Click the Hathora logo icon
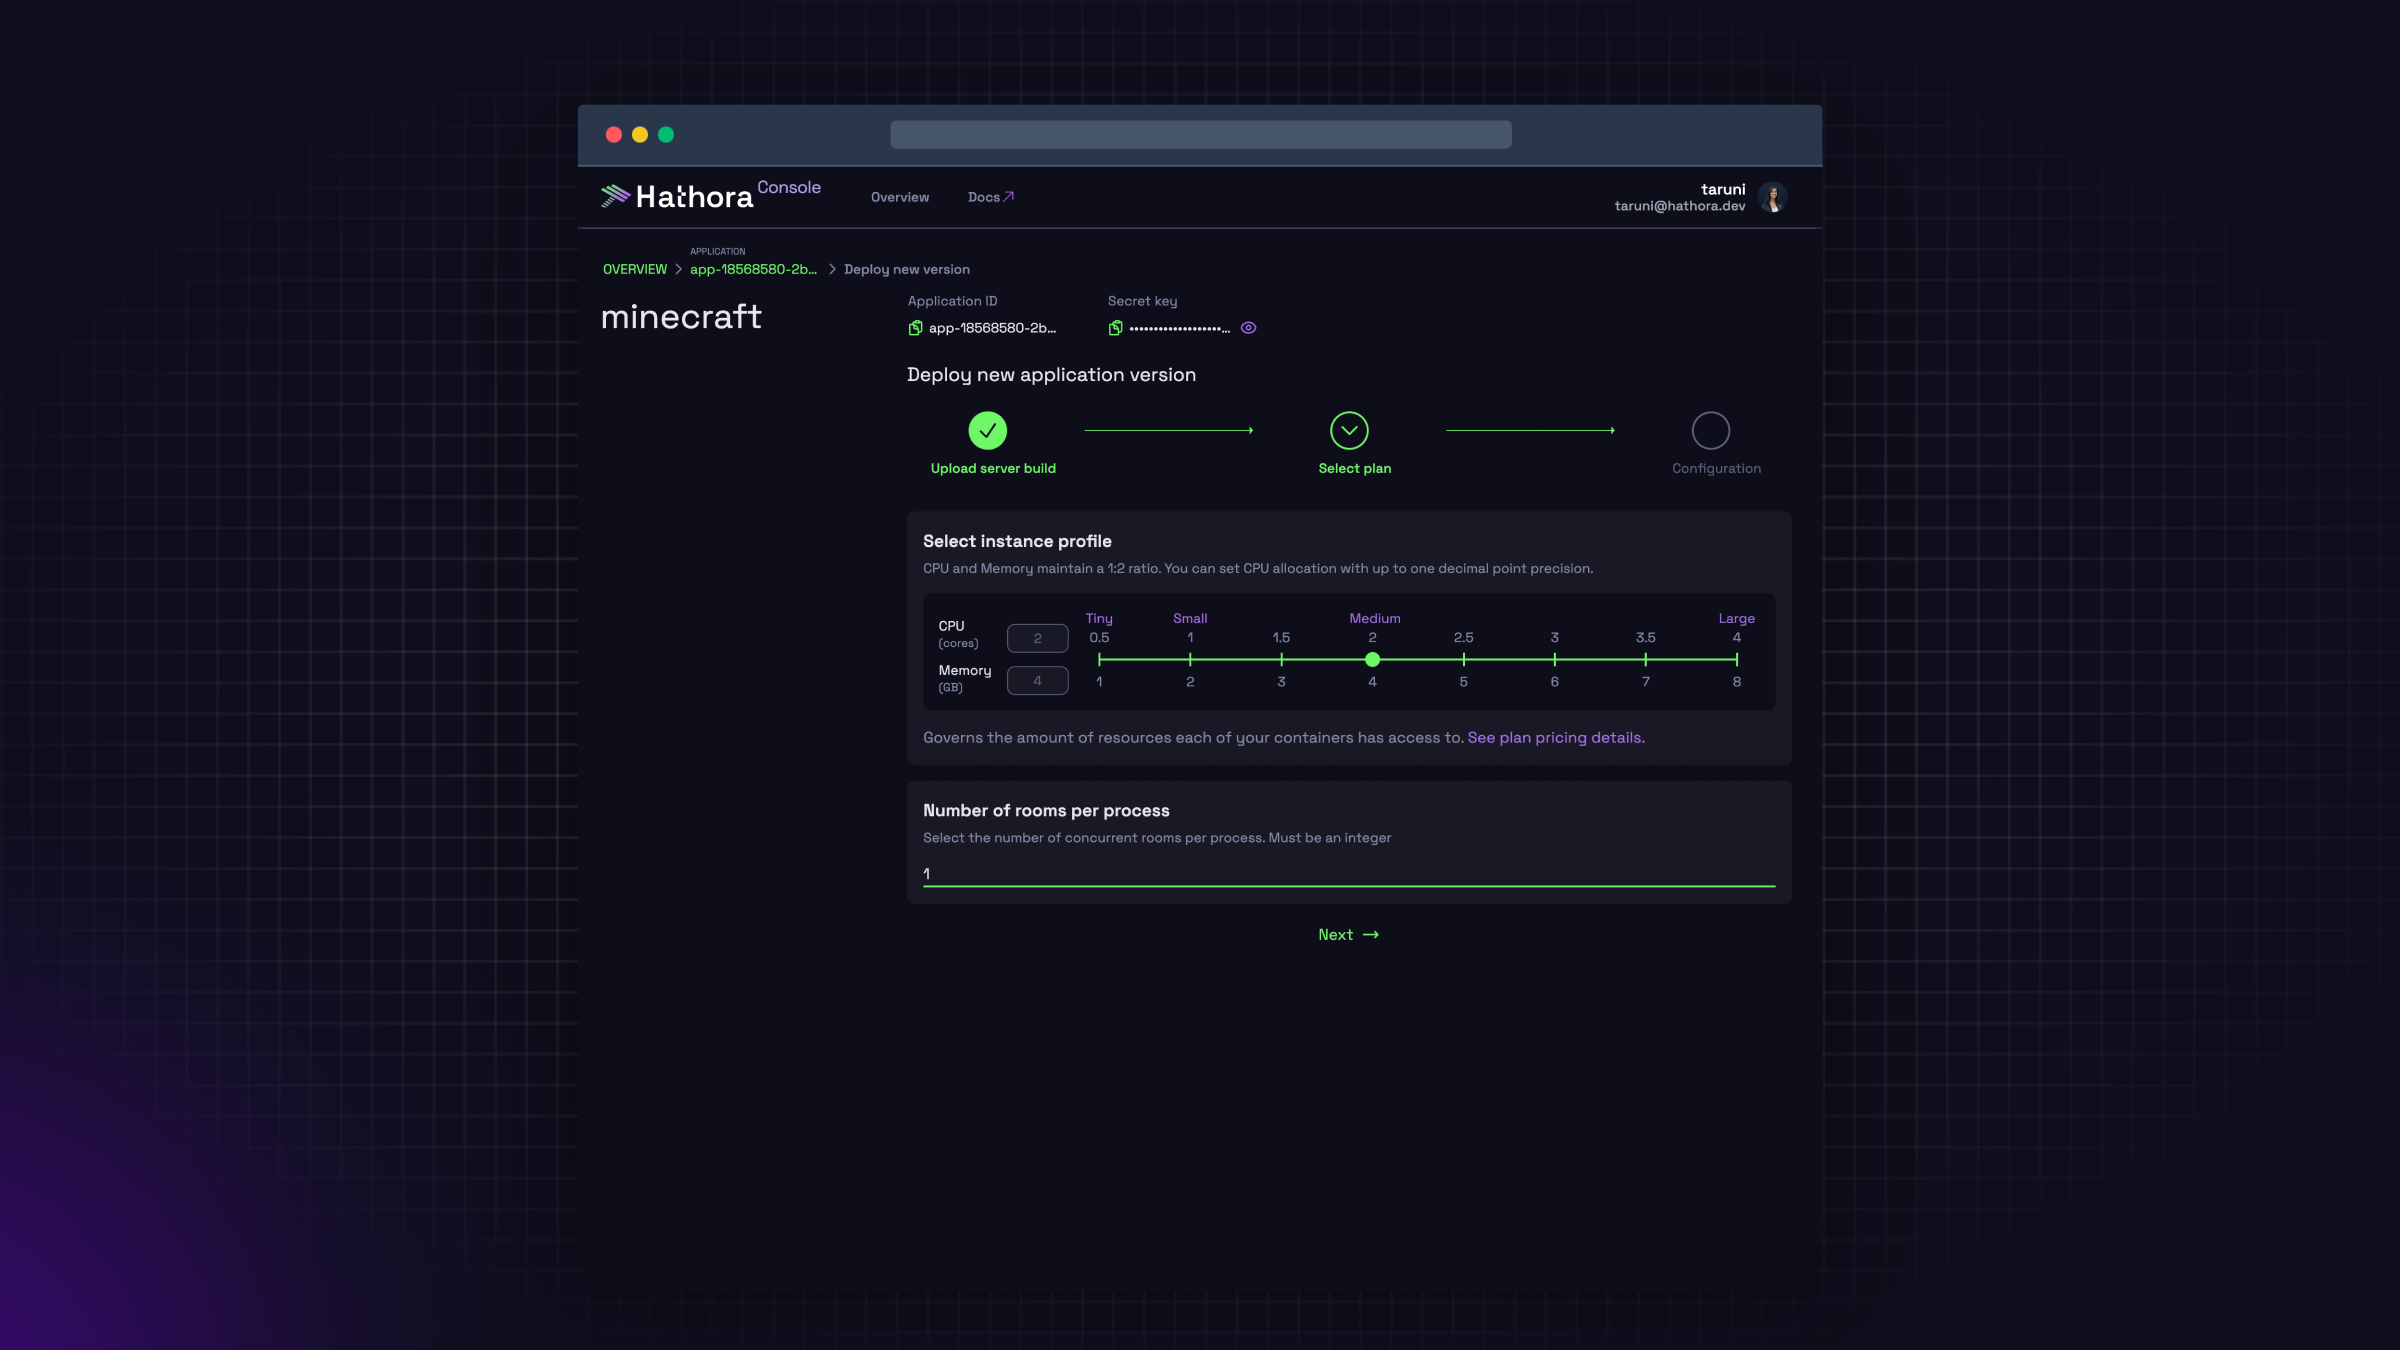This screenshot has height=1350, width=2400. tap(615, 196)
